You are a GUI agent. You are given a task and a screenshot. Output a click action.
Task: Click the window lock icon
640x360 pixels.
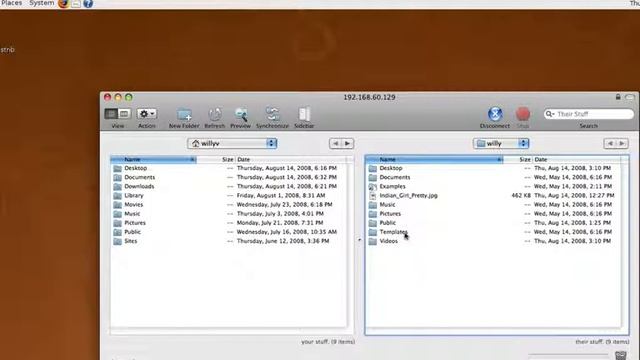[x=618, y=97]
